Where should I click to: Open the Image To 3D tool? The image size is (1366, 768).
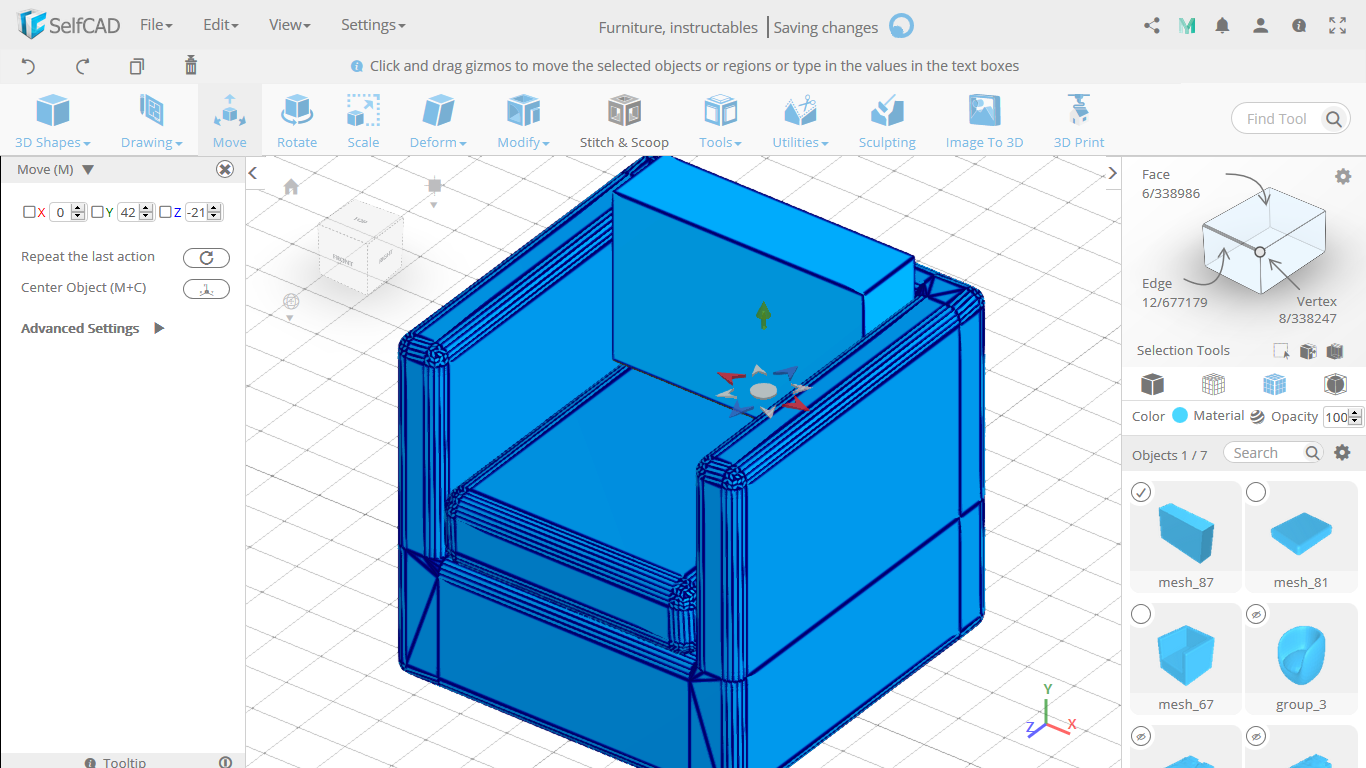(x=984, y=121)
